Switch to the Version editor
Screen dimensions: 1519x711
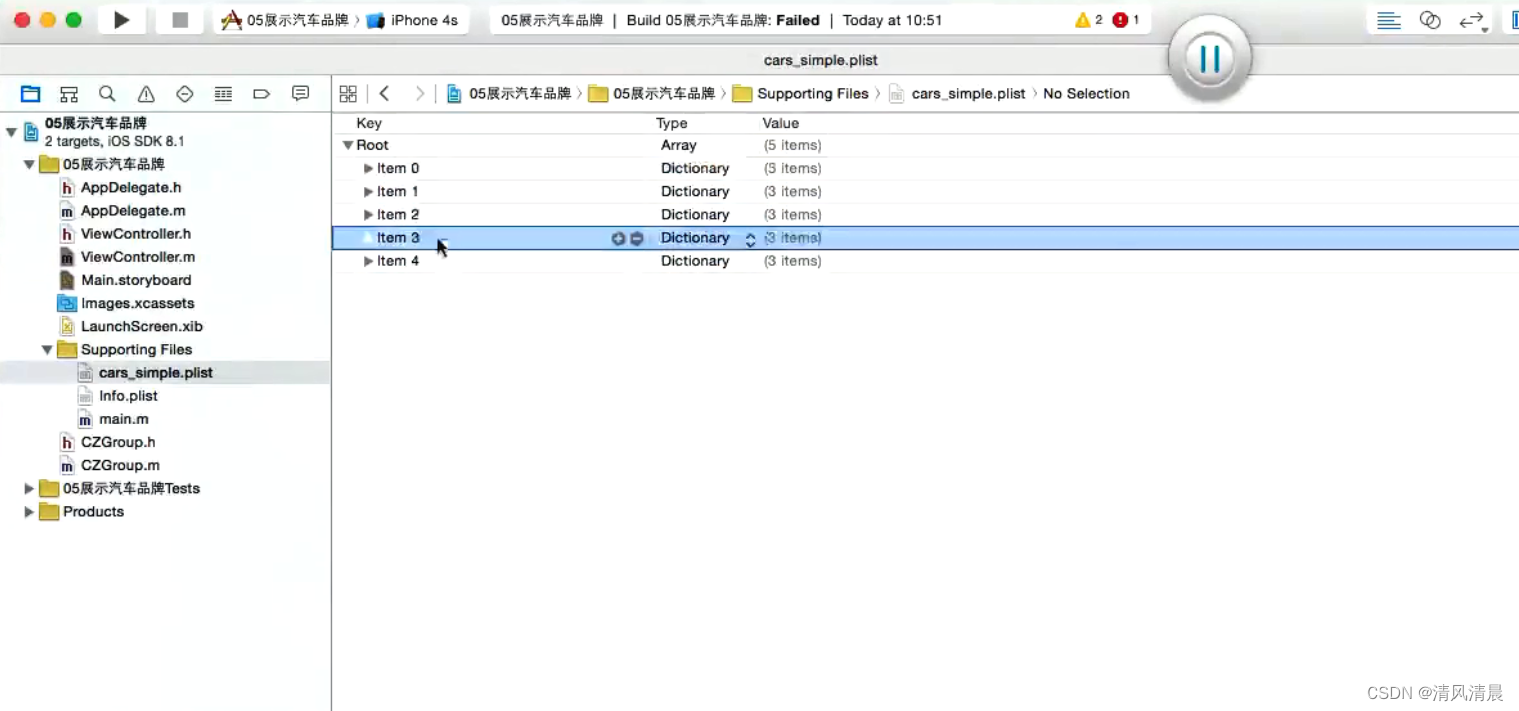(1473, 20)
